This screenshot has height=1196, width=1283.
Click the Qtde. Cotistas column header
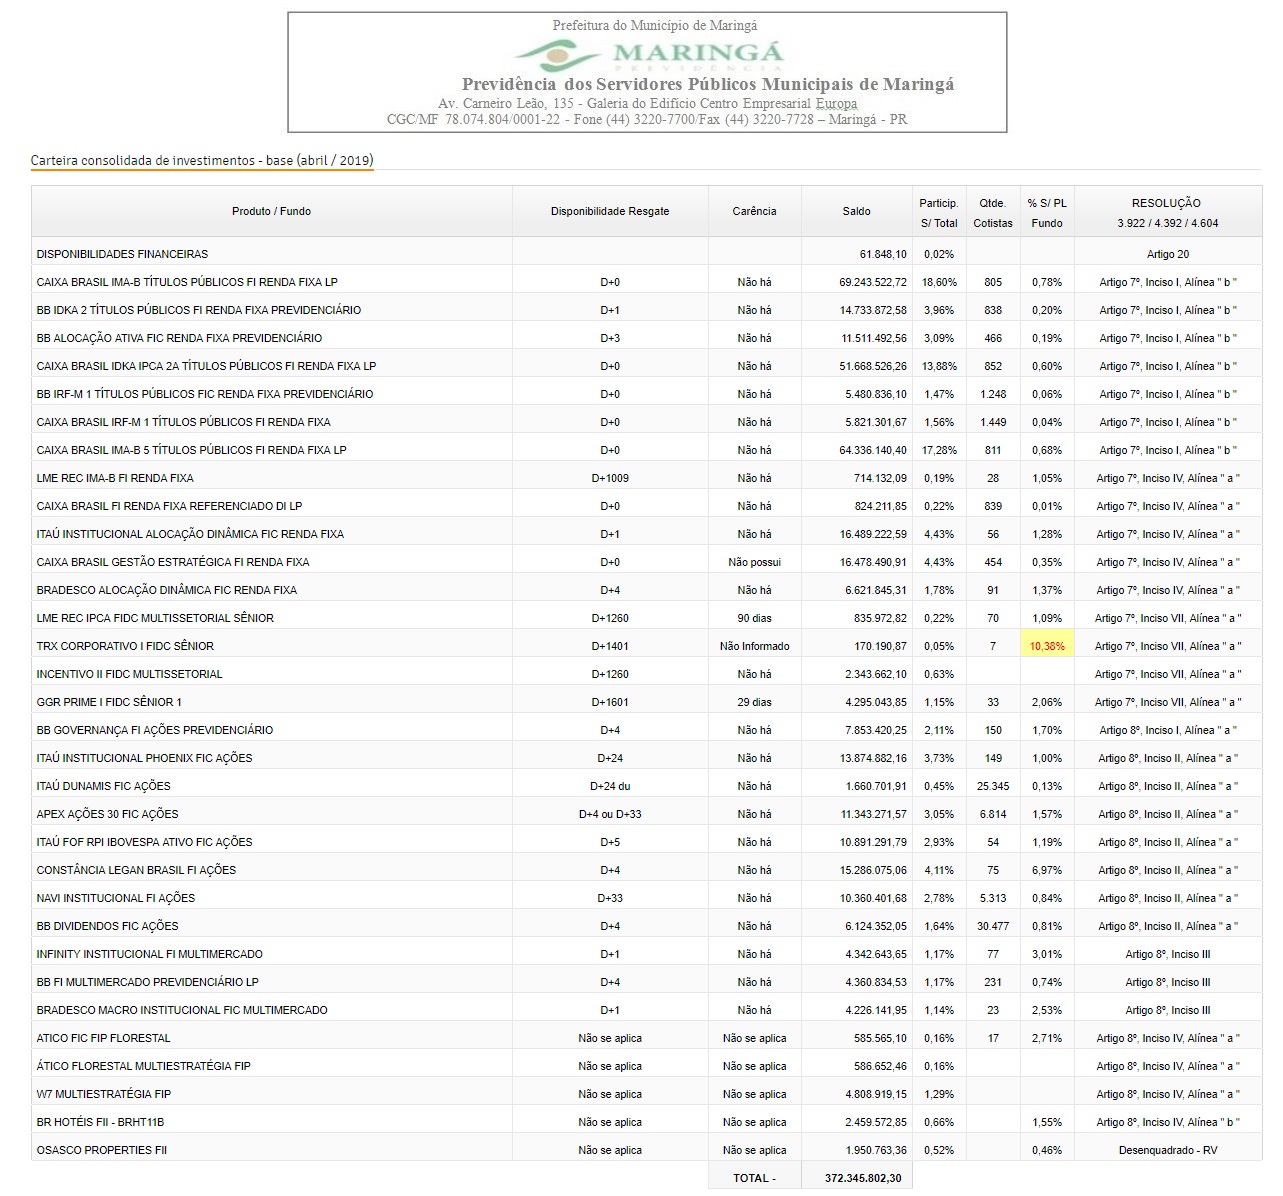[992, 212]
